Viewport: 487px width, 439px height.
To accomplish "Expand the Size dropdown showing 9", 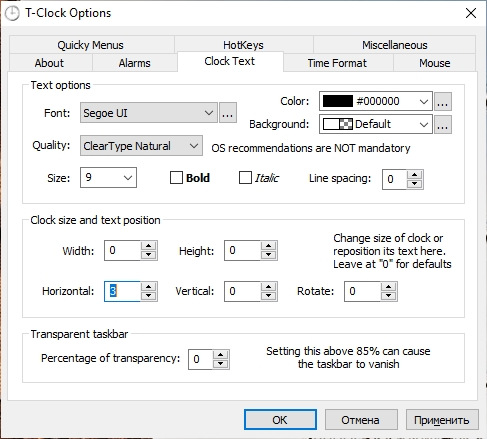I will tap(108, 177).
